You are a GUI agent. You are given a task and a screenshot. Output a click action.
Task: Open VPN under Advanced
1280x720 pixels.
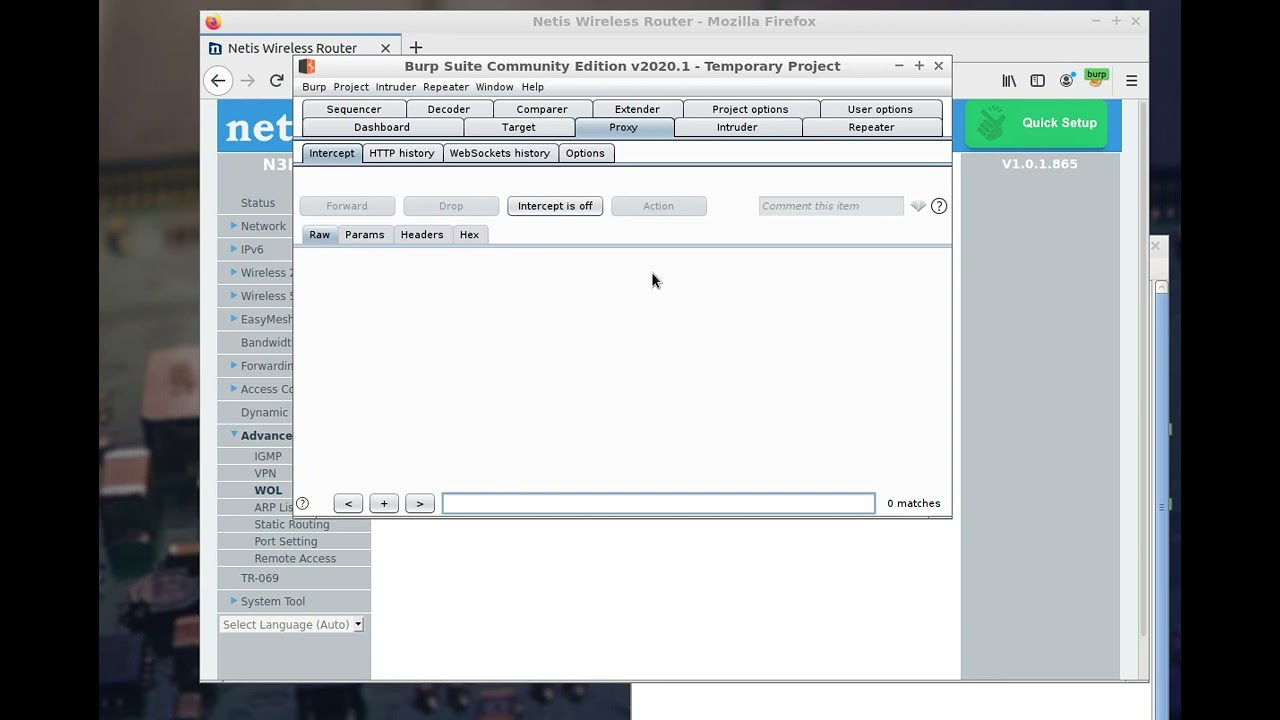(265, 474)
